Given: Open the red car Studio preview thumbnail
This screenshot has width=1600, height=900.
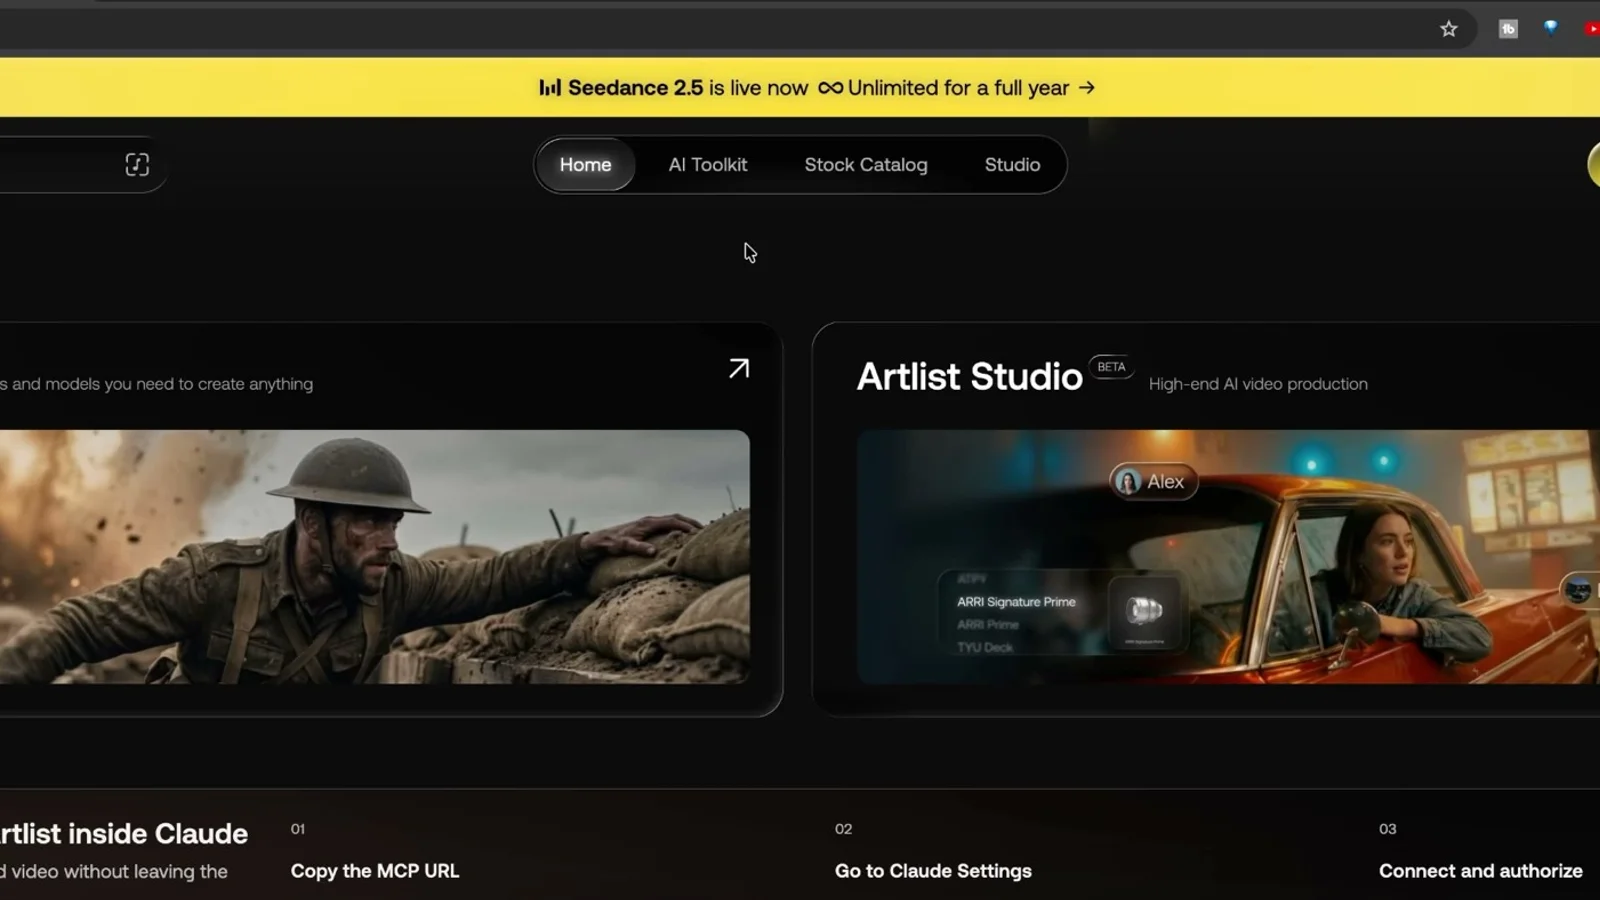Looking at the screenshot, I should click(1228, 557).
